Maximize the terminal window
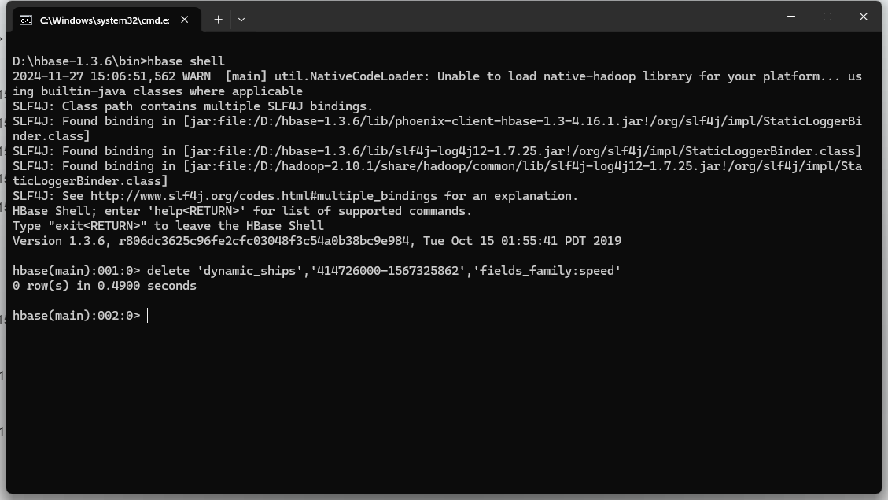The height and width of the screenshot is (500, 889). (827, 17)
